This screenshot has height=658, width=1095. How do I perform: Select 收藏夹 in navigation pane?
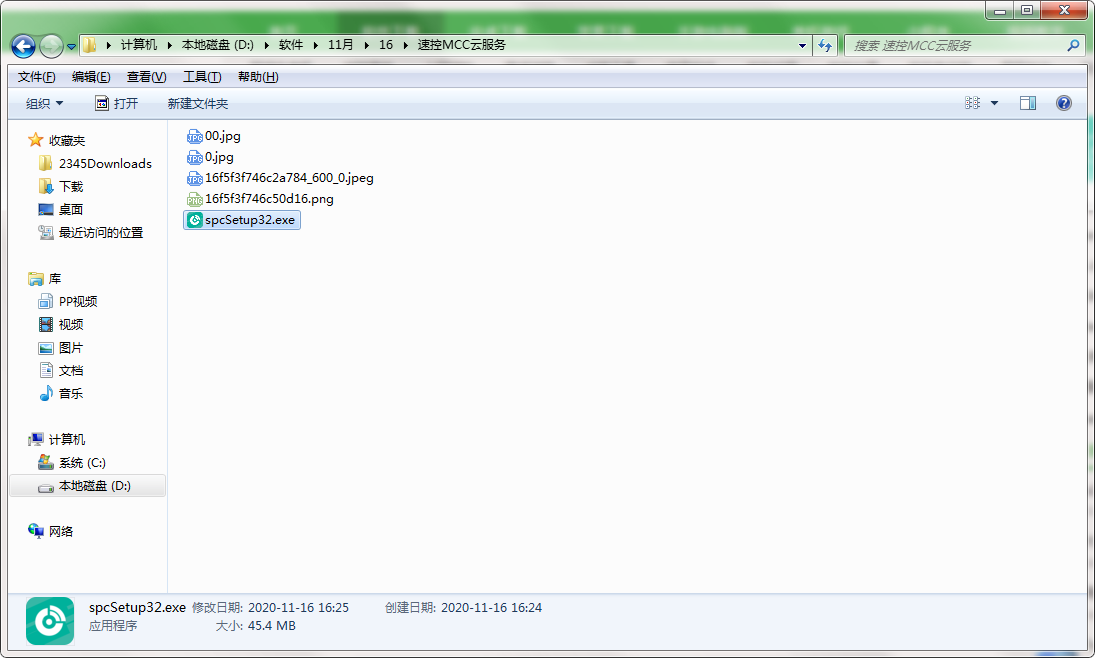click(66, 140)
